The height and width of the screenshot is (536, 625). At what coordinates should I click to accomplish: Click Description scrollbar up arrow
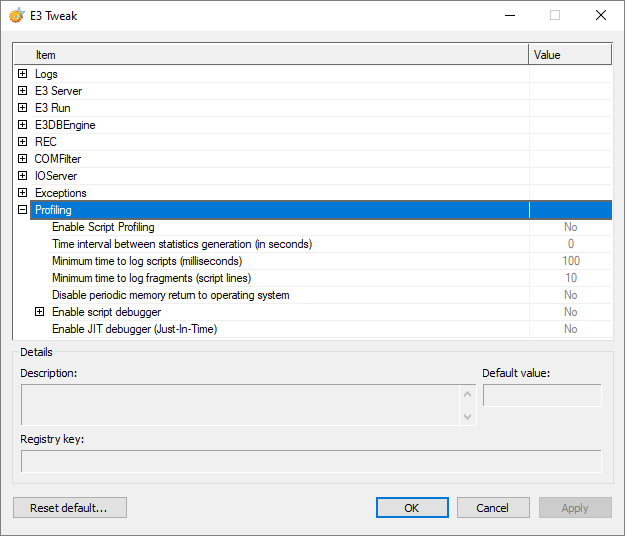click(468, 395)
